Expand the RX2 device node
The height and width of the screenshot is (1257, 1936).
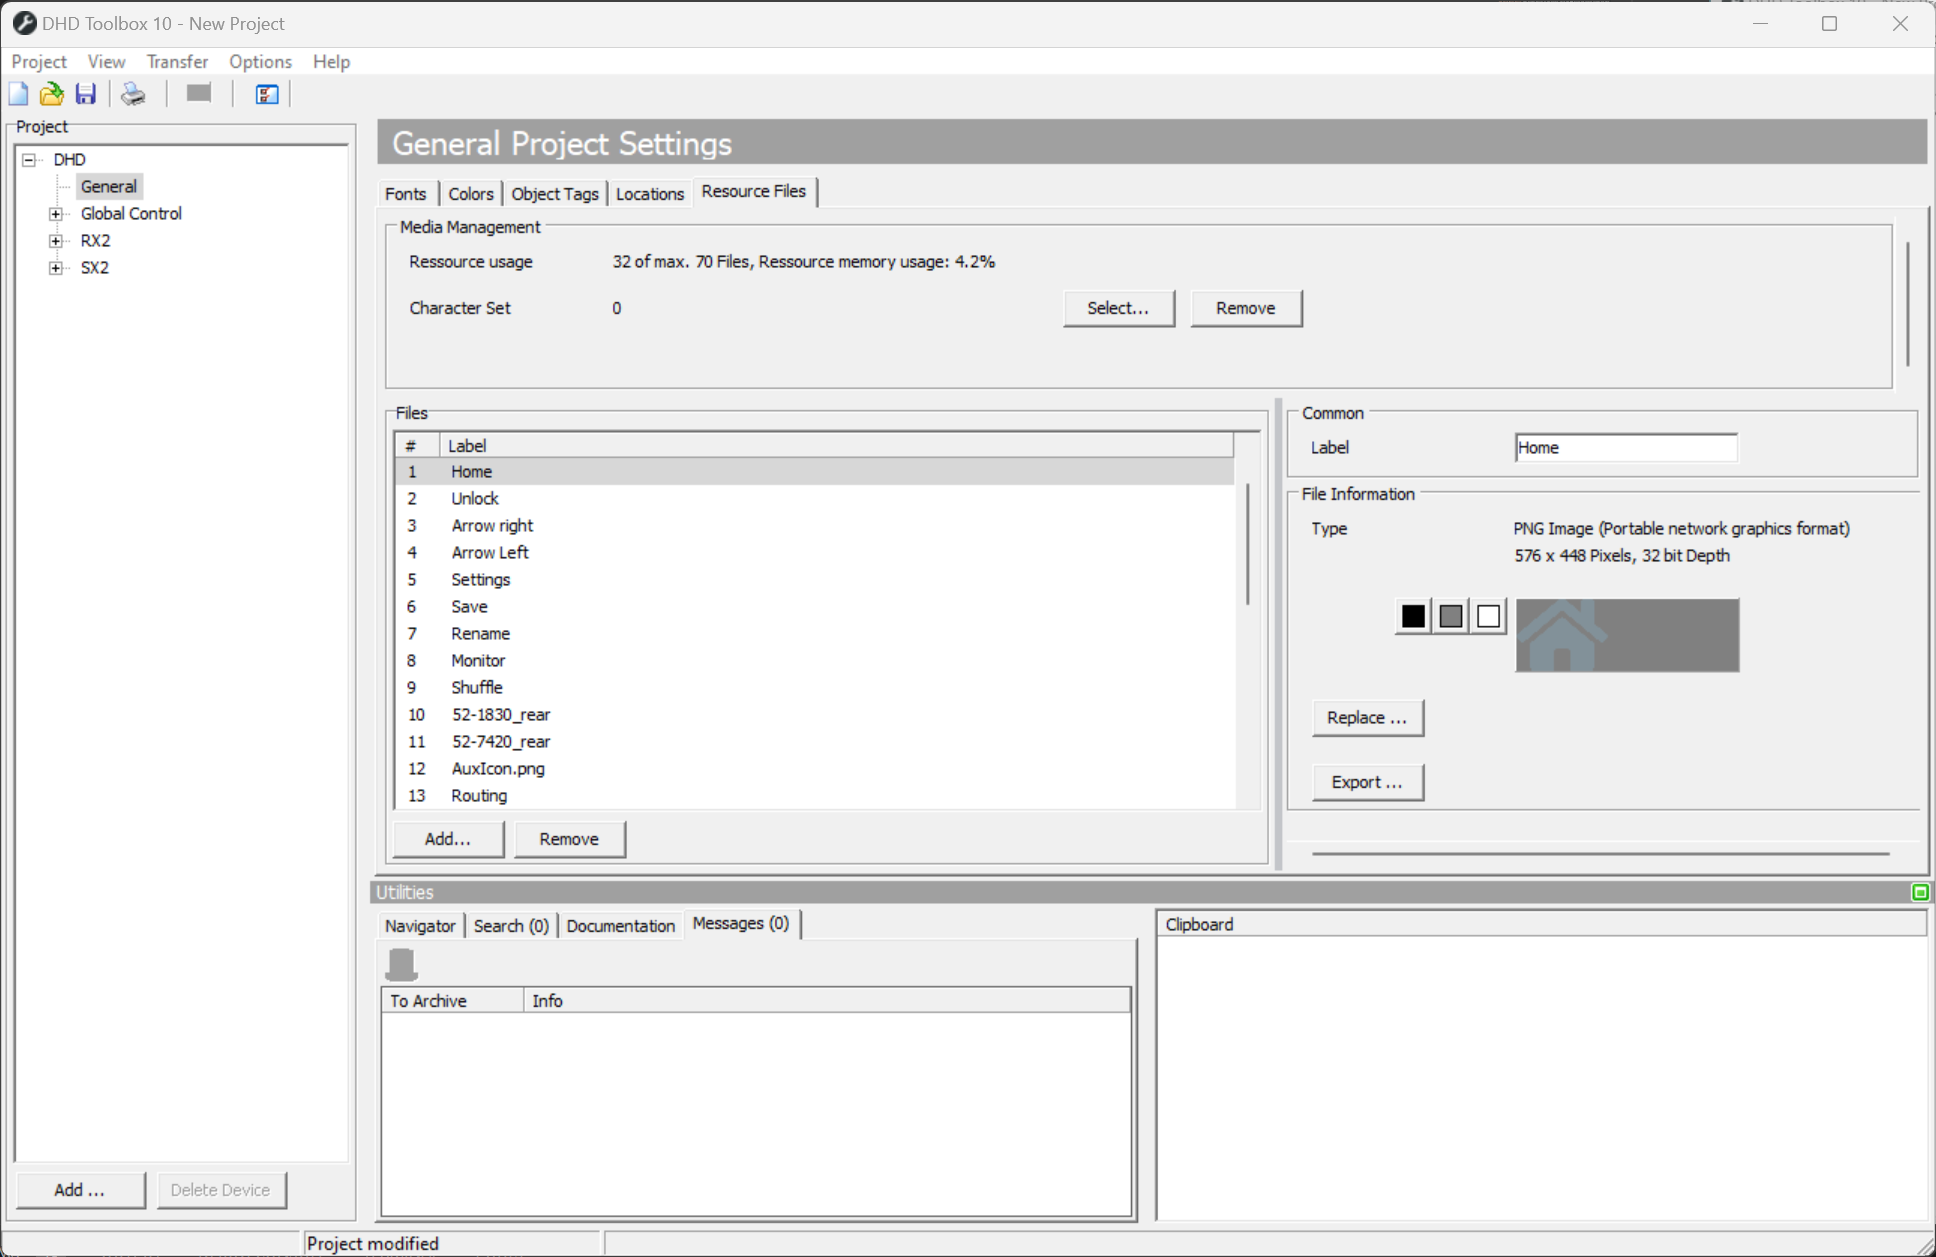(56, 240)
